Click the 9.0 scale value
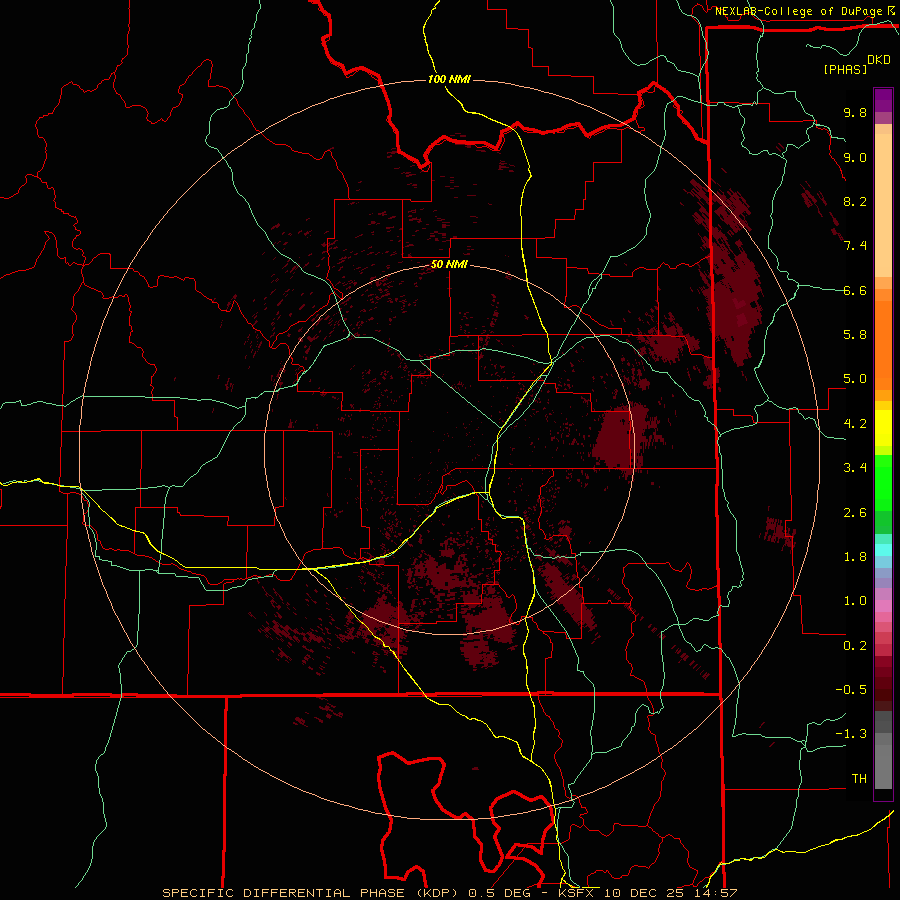 pos(855,157)
